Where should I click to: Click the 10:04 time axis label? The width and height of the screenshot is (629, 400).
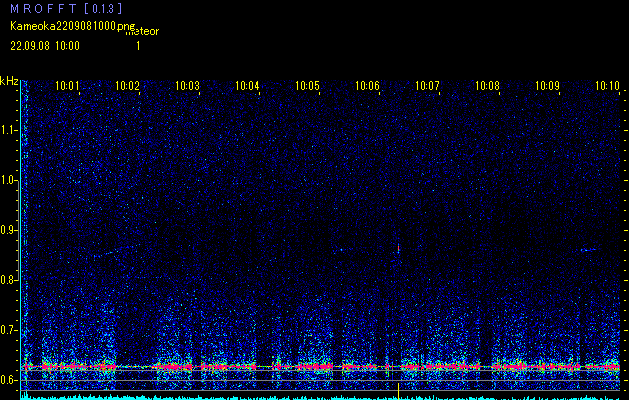(247, 85)
